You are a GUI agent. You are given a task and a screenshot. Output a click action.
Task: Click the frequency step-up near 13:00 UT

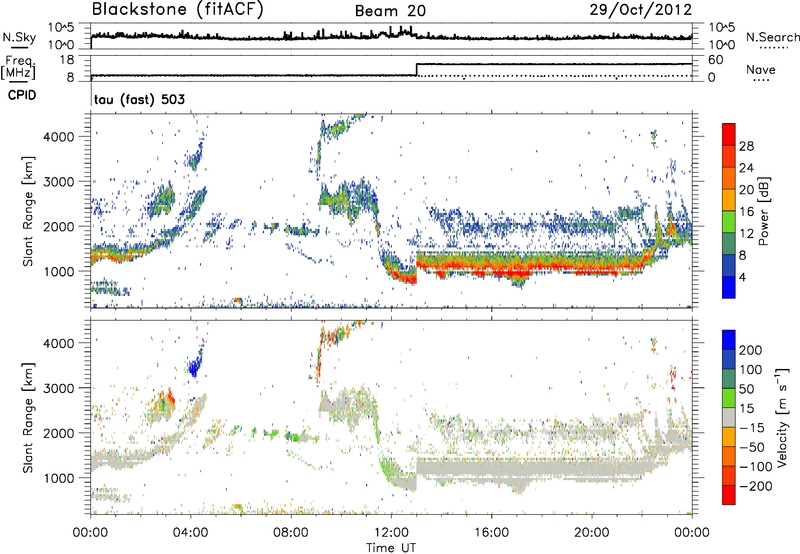[417, 69]
